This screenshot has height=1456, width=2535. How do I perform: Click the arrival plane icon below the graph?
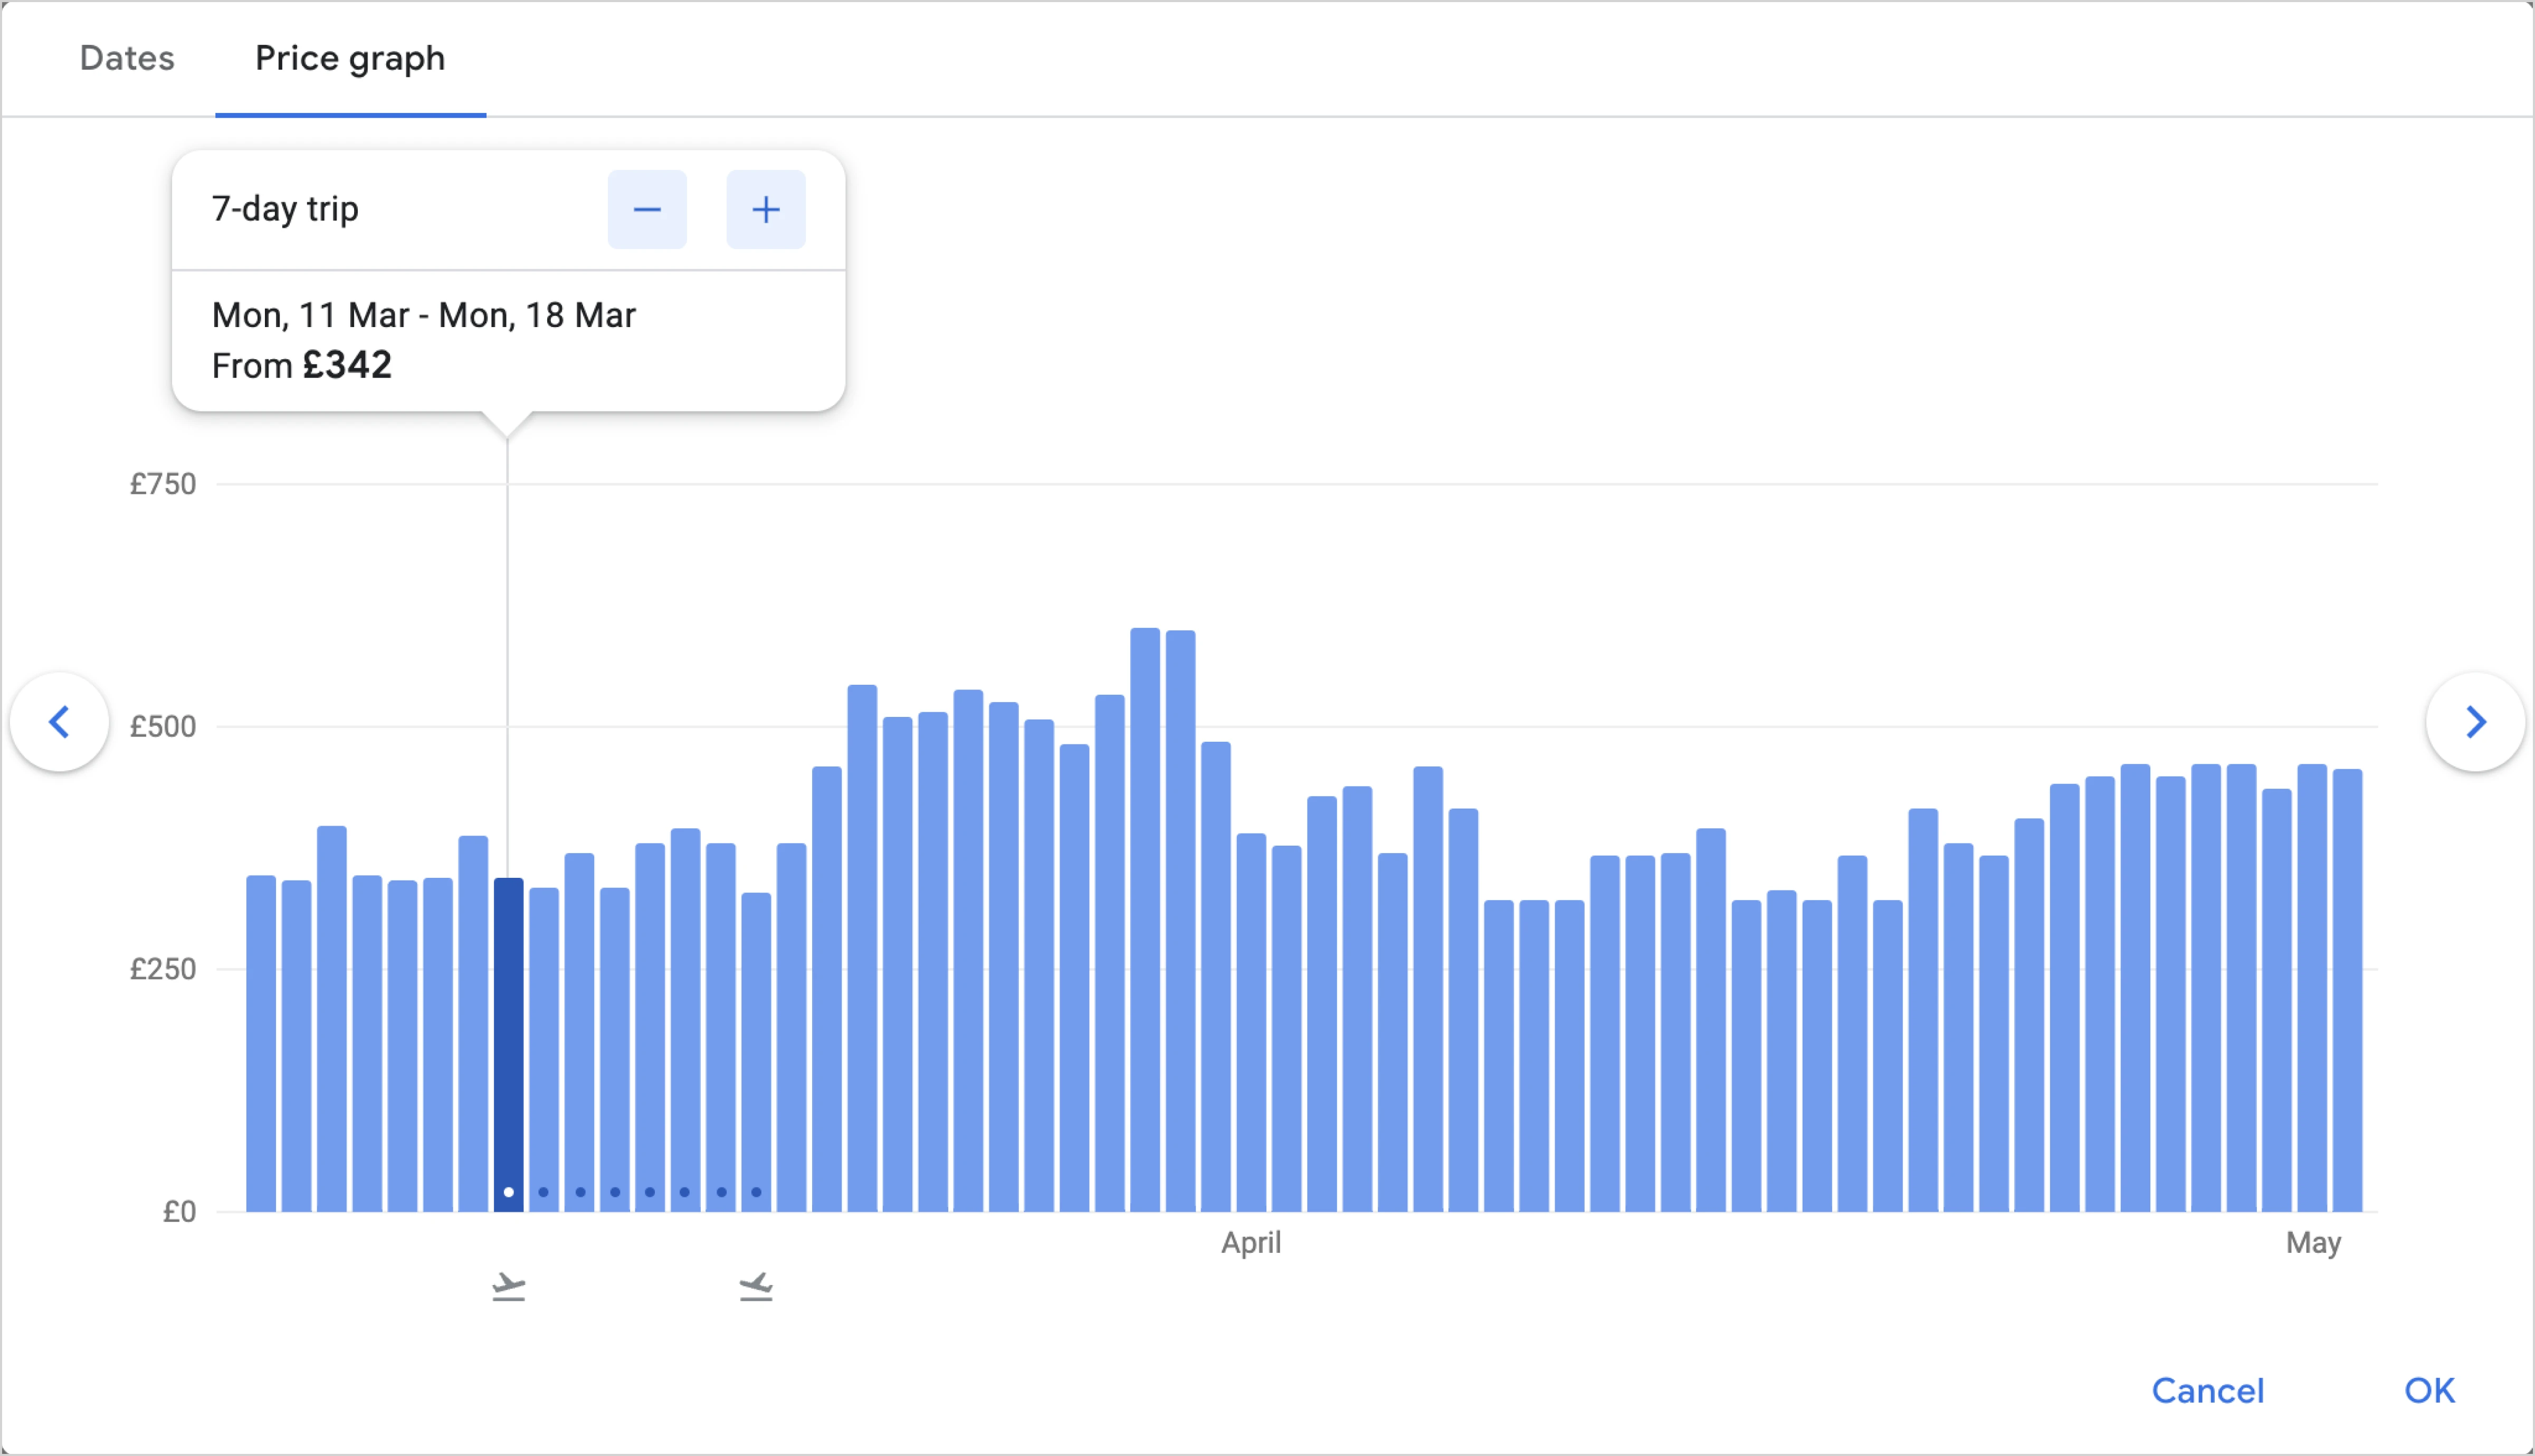point(756,1286)
